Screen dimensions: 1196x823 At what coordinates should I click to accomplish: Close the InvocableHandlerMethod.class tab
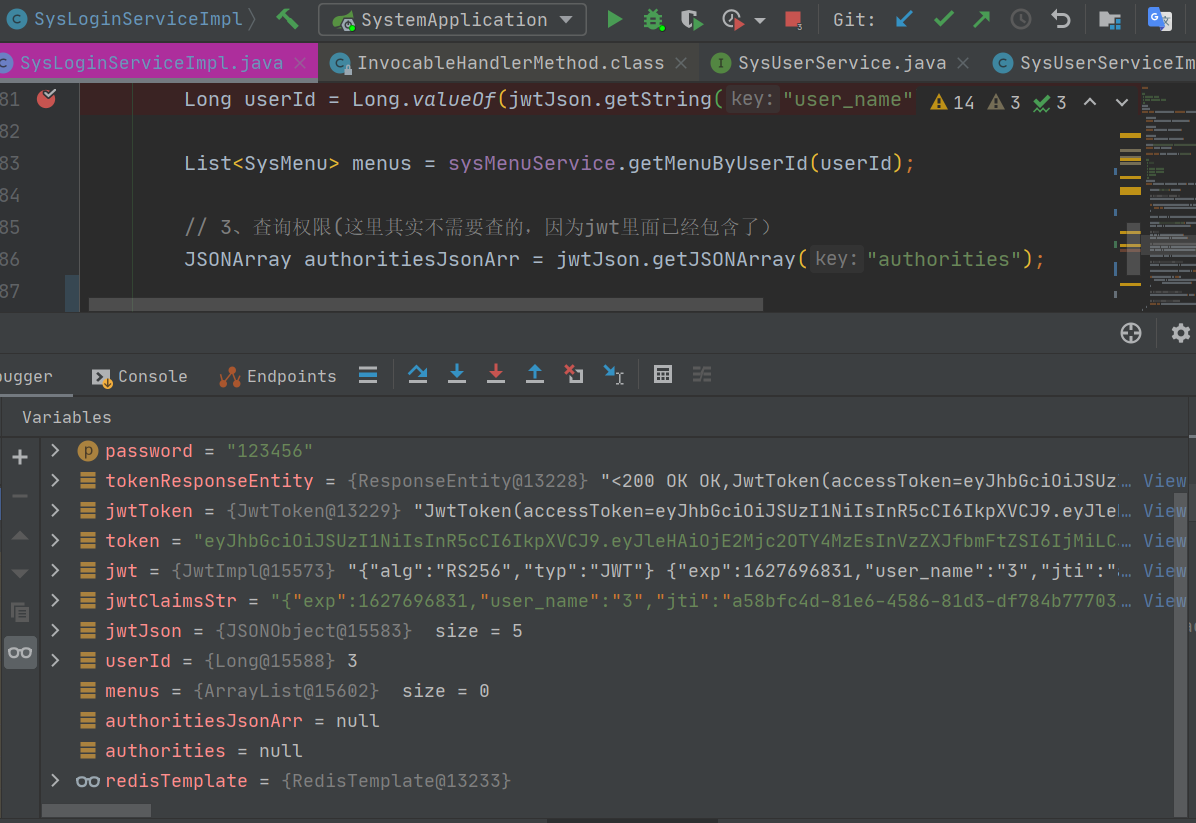[x=681, y=63]
